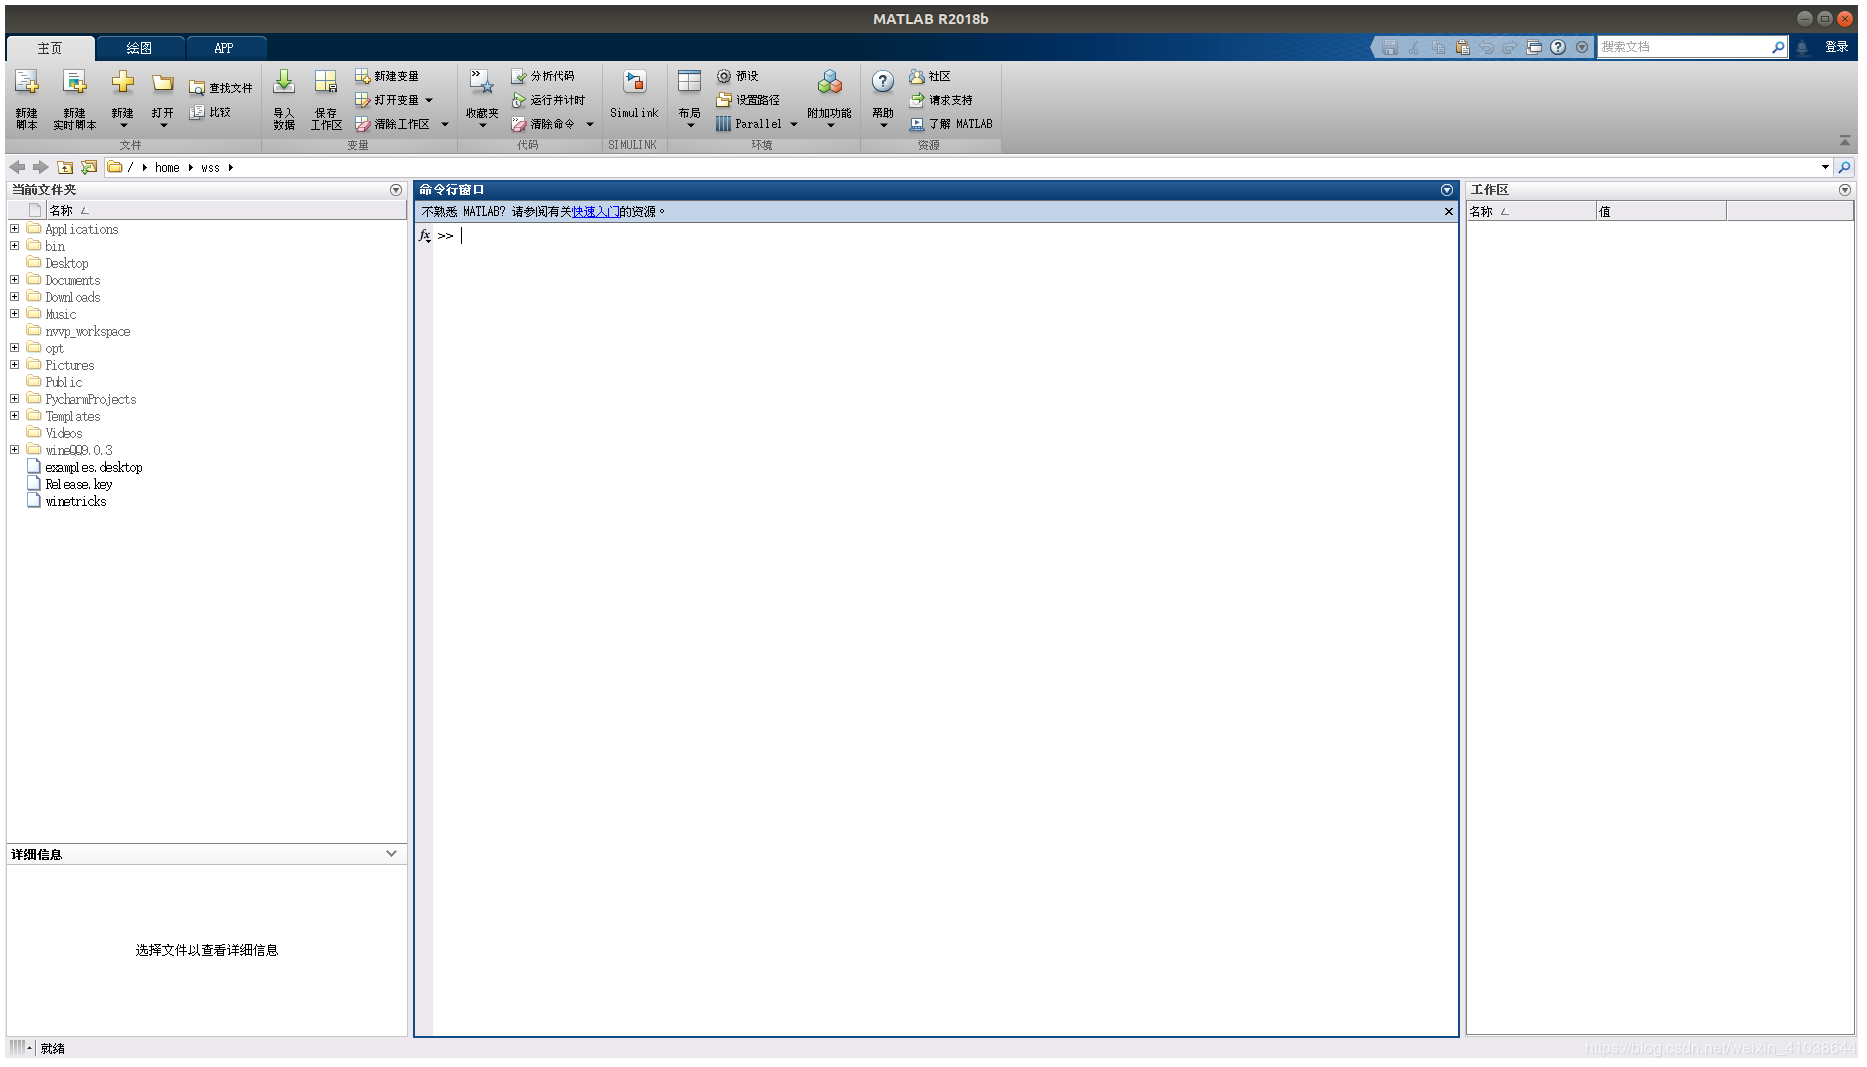Switch to the Home (主页) tab
The width and height of the screenshot is (1867, 1067).
(x=50, y=48)
